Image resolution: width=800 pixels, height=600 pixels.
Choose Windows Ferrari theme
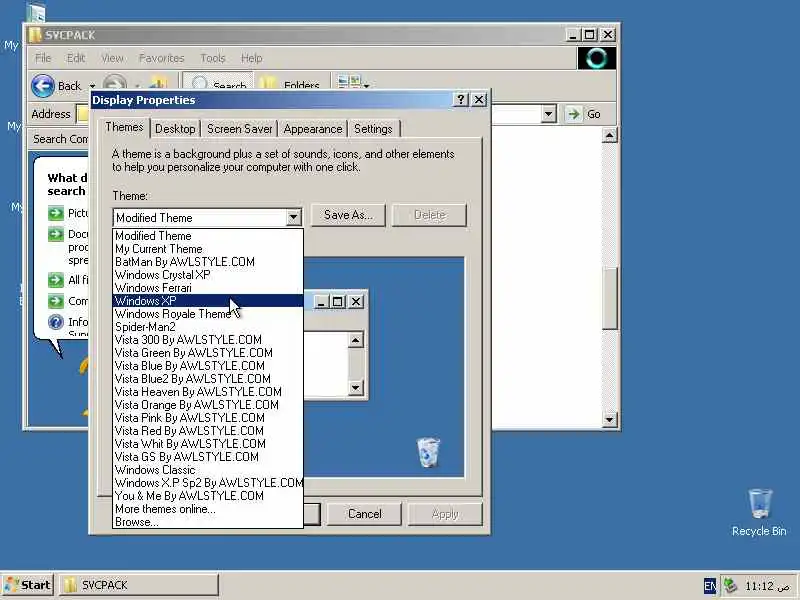click(208, 288)
